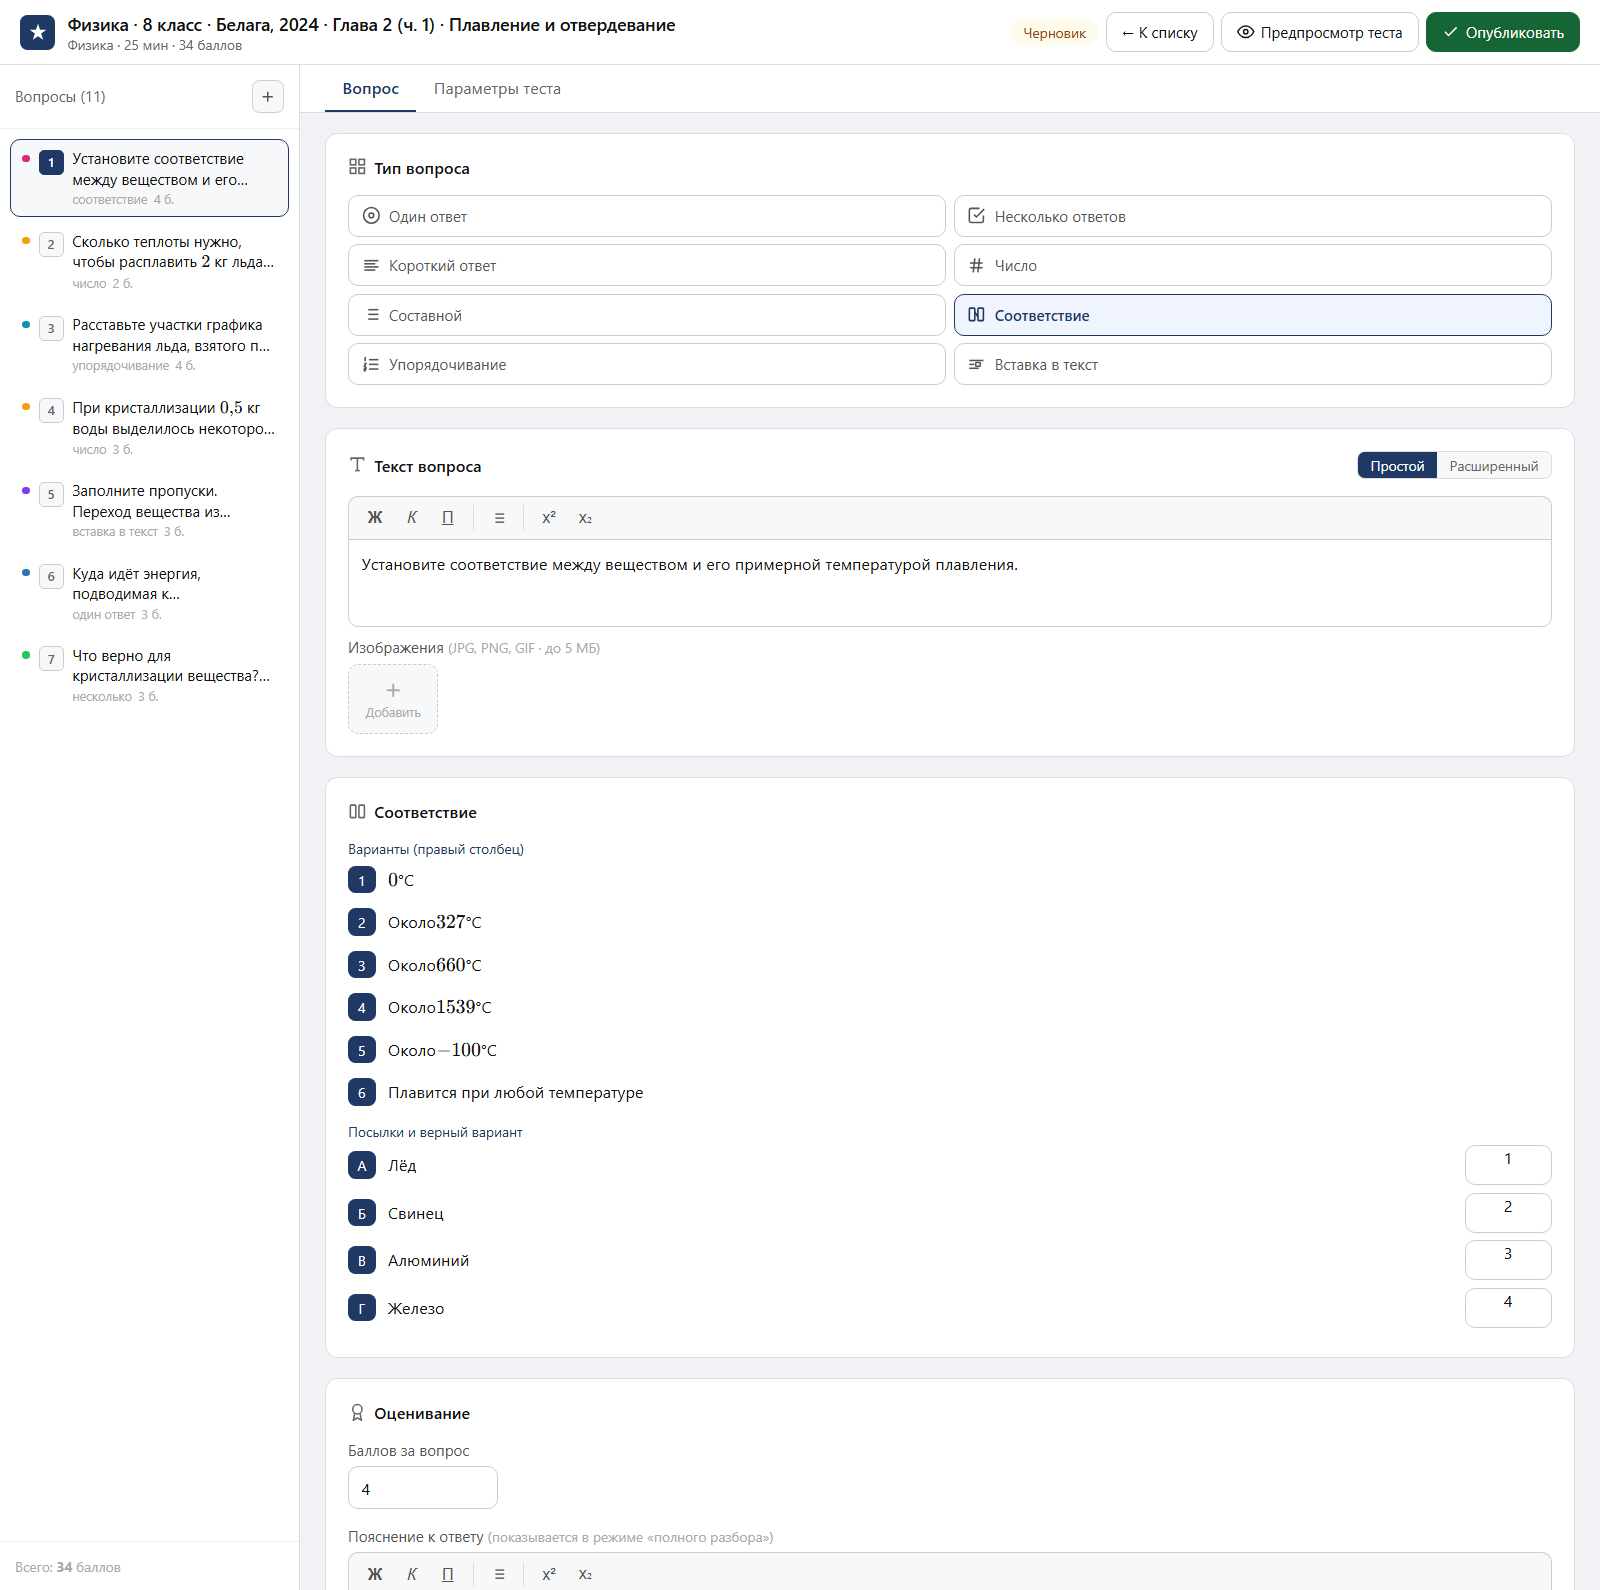Open question 6 'Куда идёт энергия'
The height and width of the screenshot is (1590, 1600).
149,594
